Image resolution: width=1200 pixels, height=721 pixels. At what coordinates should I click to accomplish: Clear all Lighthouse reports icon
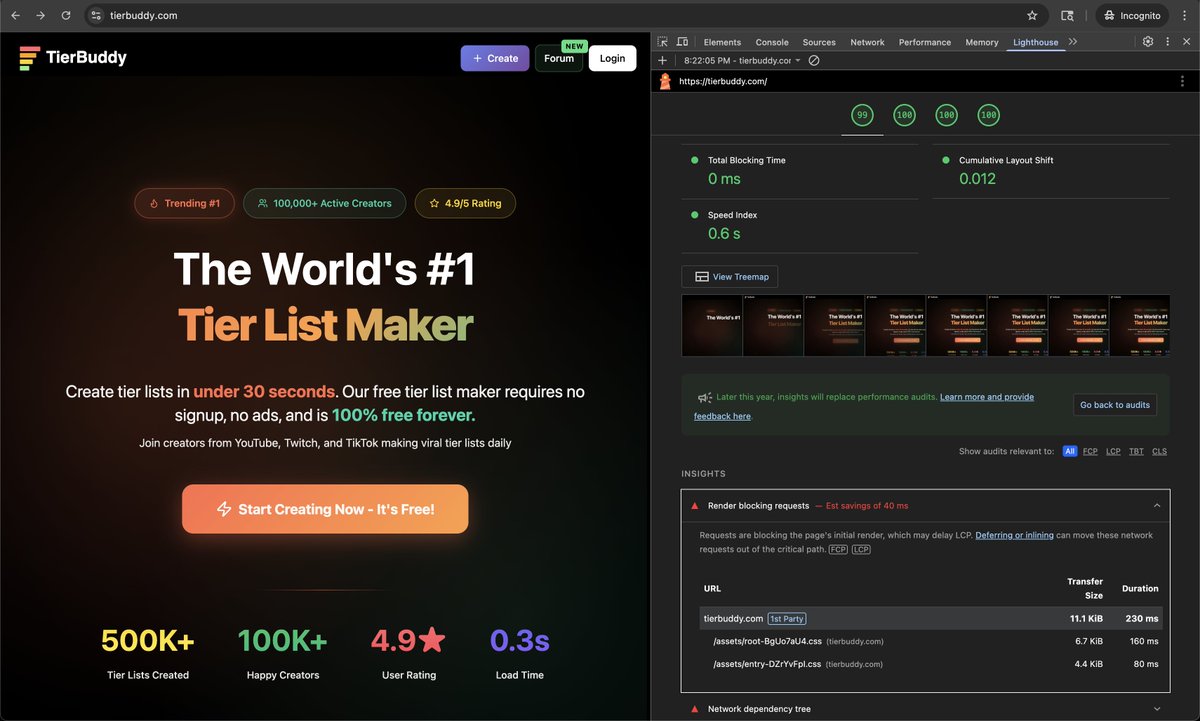click(x=814, y=61)
